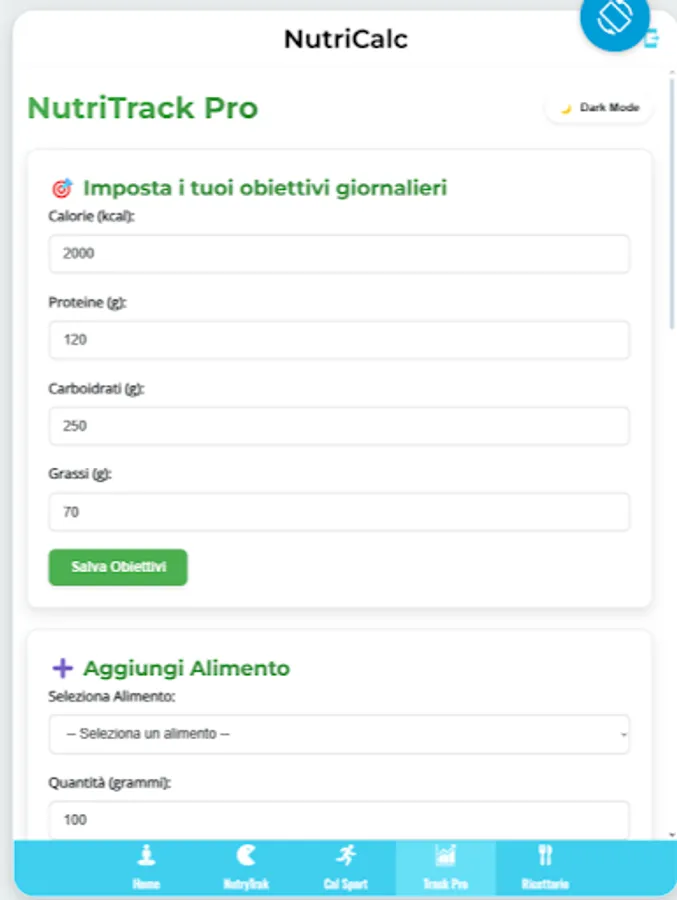Click the plus icon beside Aggiungi Alimento
Viewport: 677px width, 900px height.
pyautogui.click(x=64, y=667)
